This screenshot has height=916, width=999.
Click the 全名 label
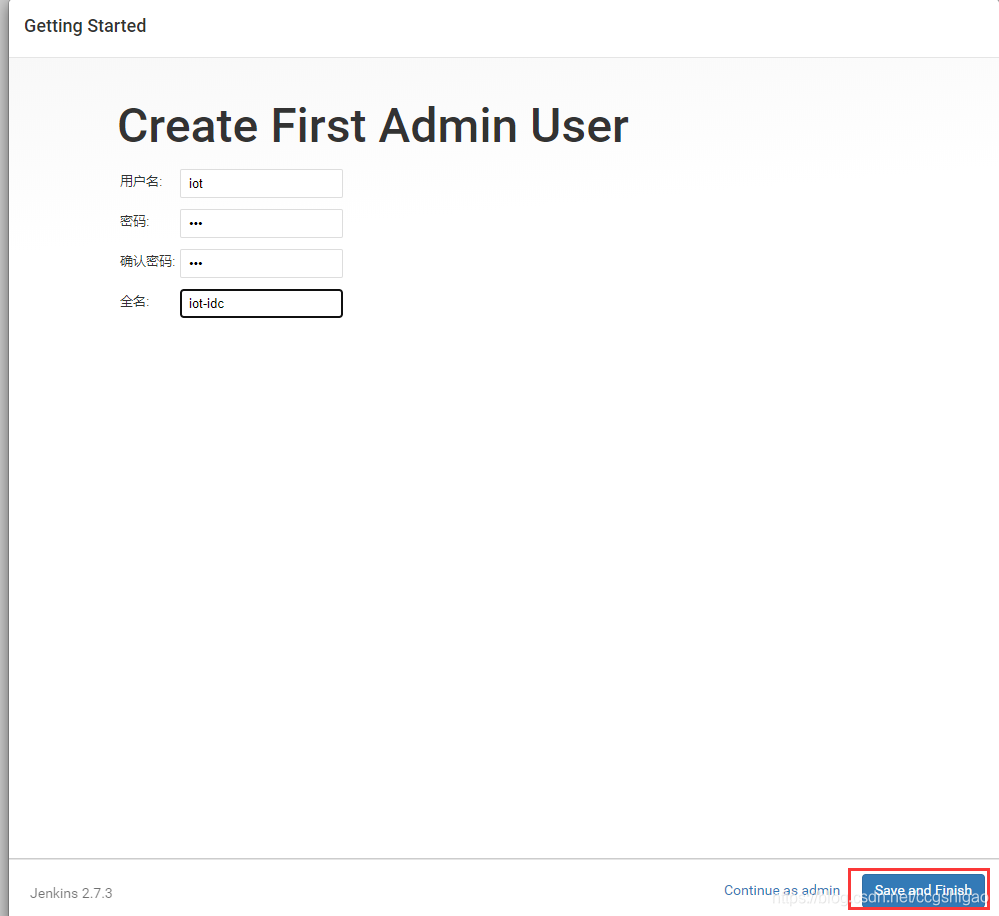(x=134, y=301)
